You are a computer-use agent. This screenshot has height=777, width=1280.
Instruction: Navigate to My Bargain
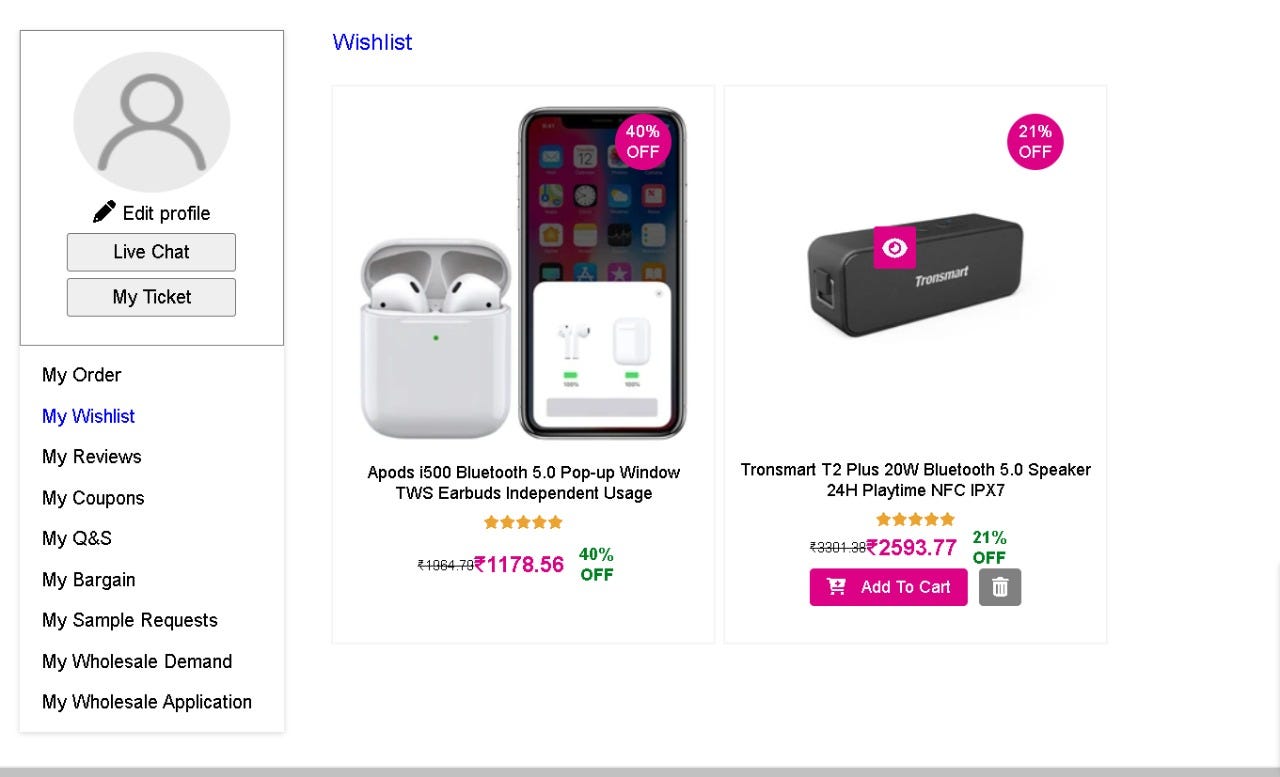88,580
